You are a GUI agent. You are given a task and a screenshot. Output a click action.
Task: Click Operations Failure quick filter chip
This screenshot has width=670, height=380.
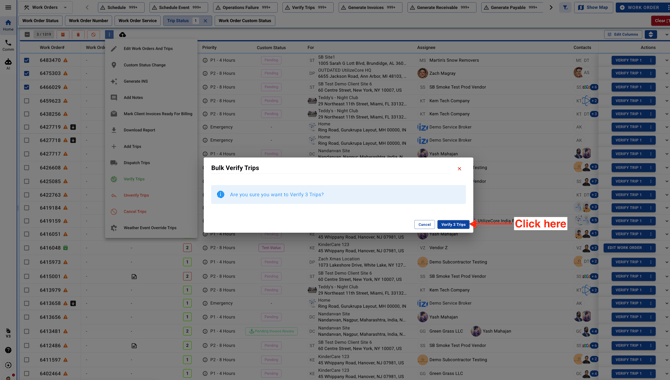tap(245, 7)
